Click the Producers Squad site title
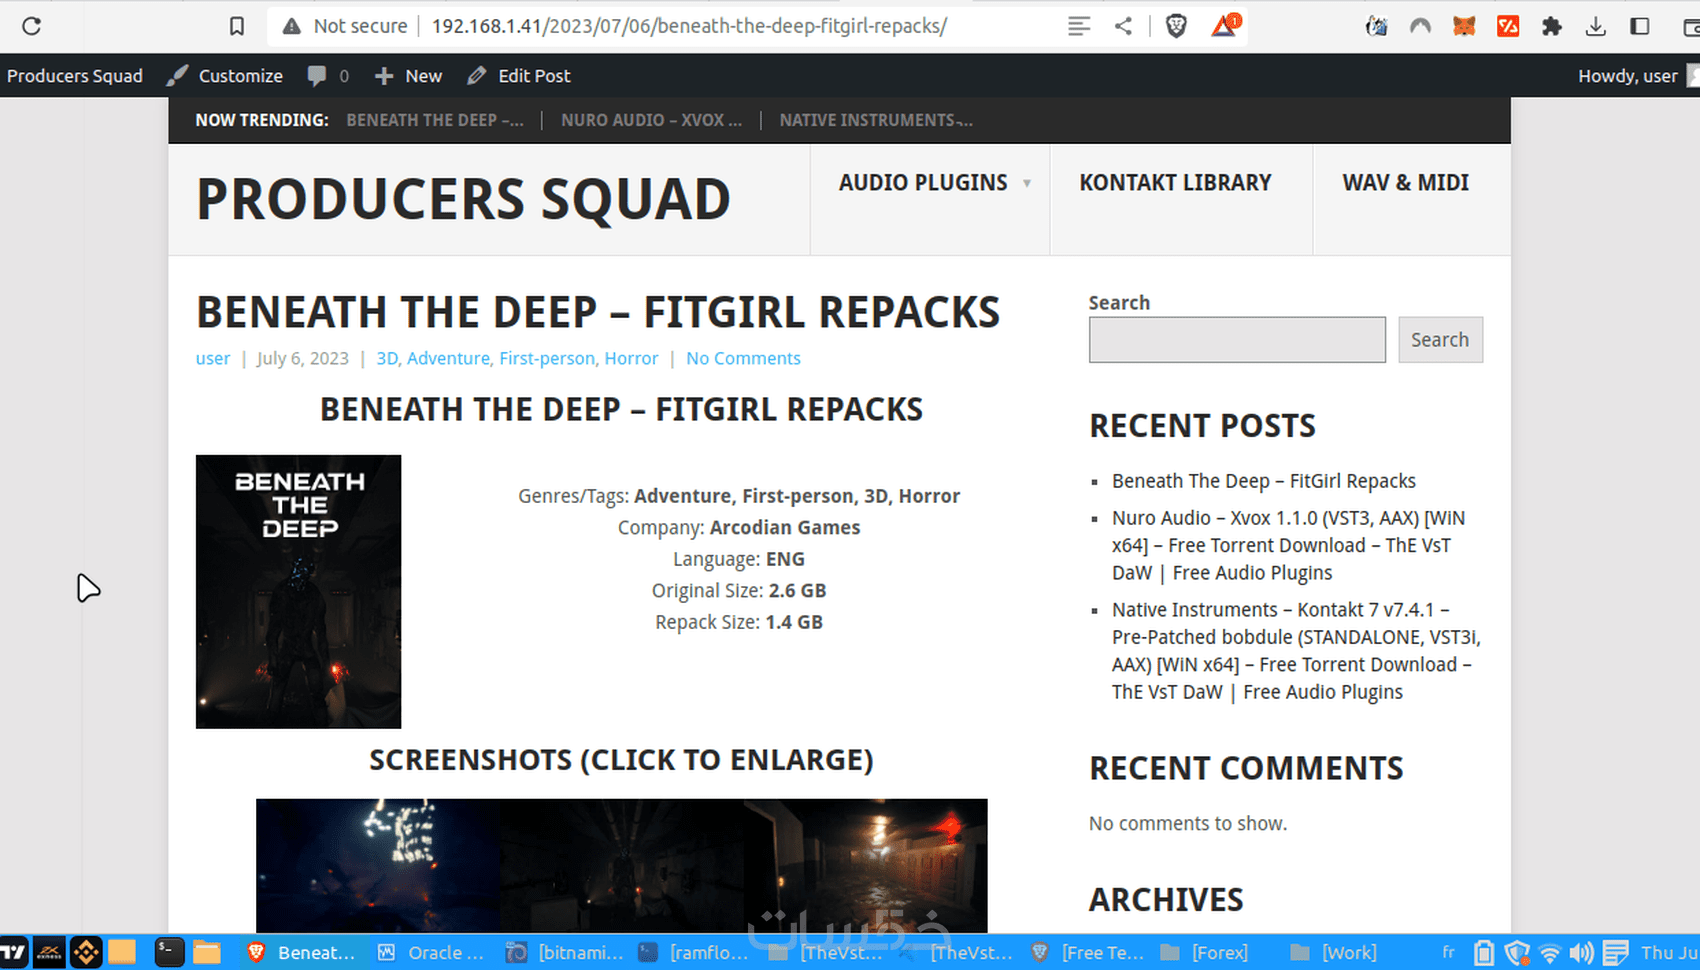 [463, 199]
